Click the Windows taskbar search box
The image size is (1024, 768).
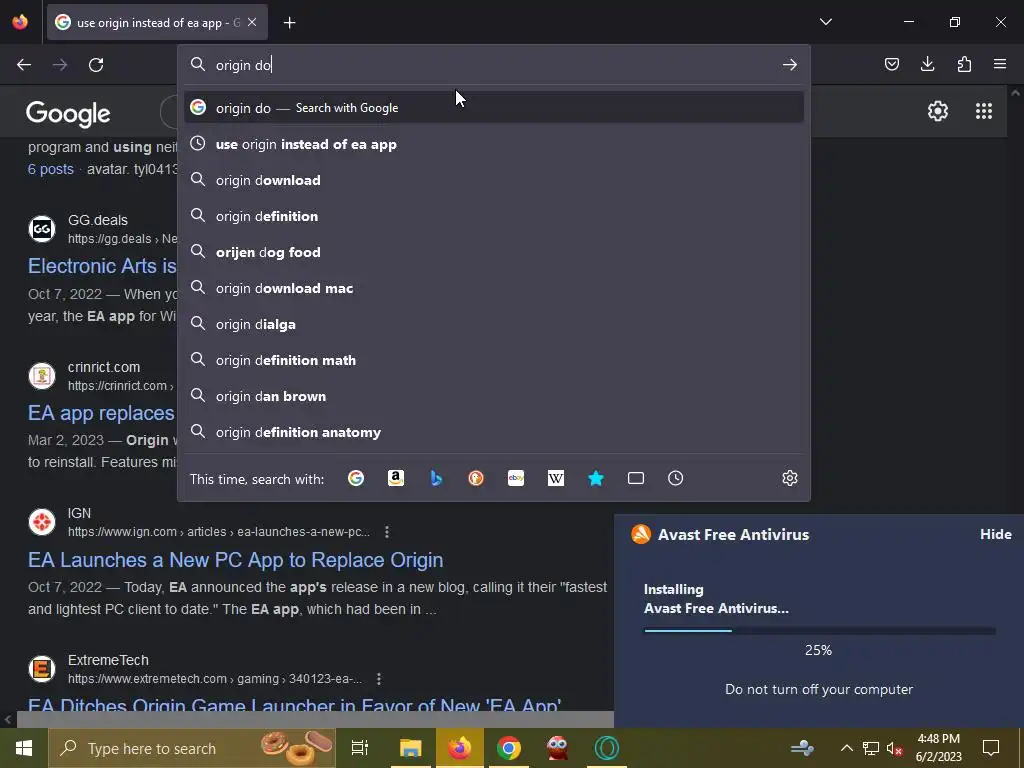pyautogui.click(x=192, y=748)
